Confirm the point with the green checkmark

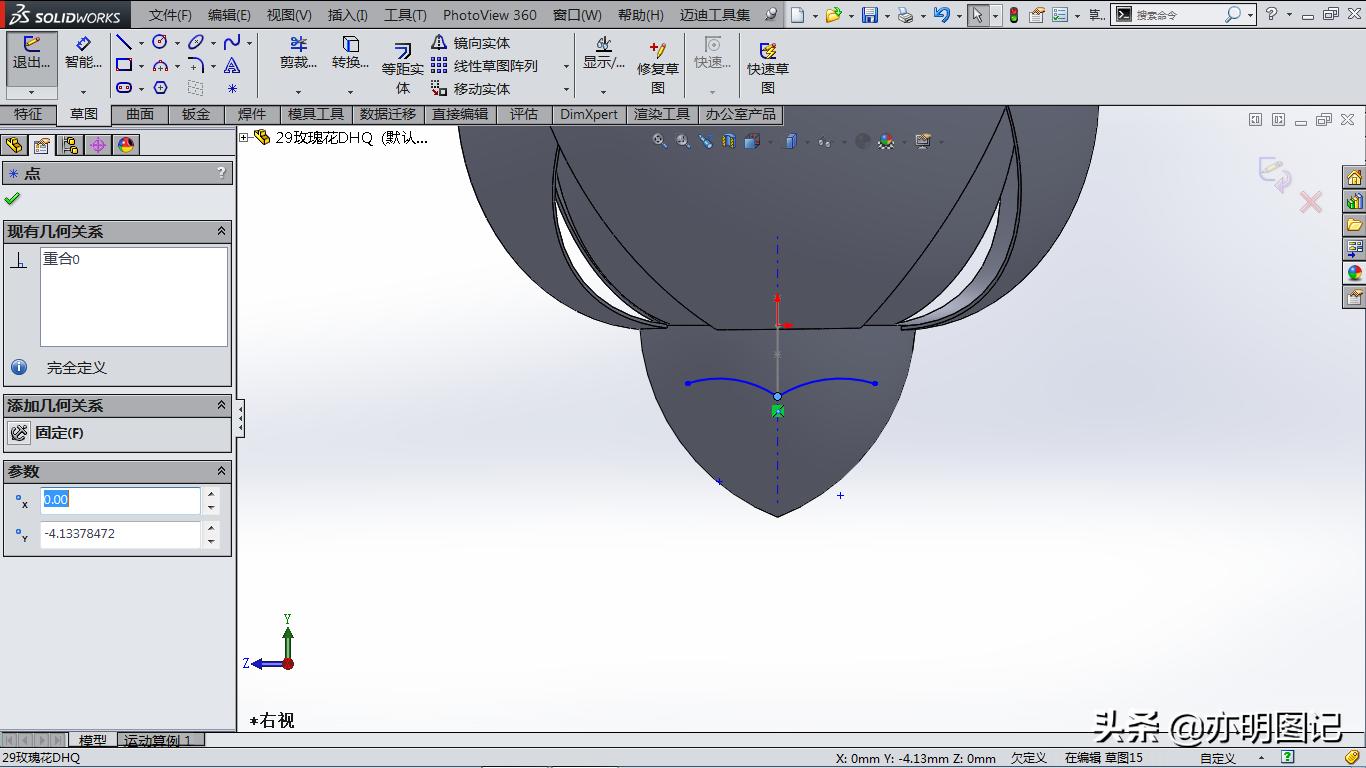[x=14, y=197]
